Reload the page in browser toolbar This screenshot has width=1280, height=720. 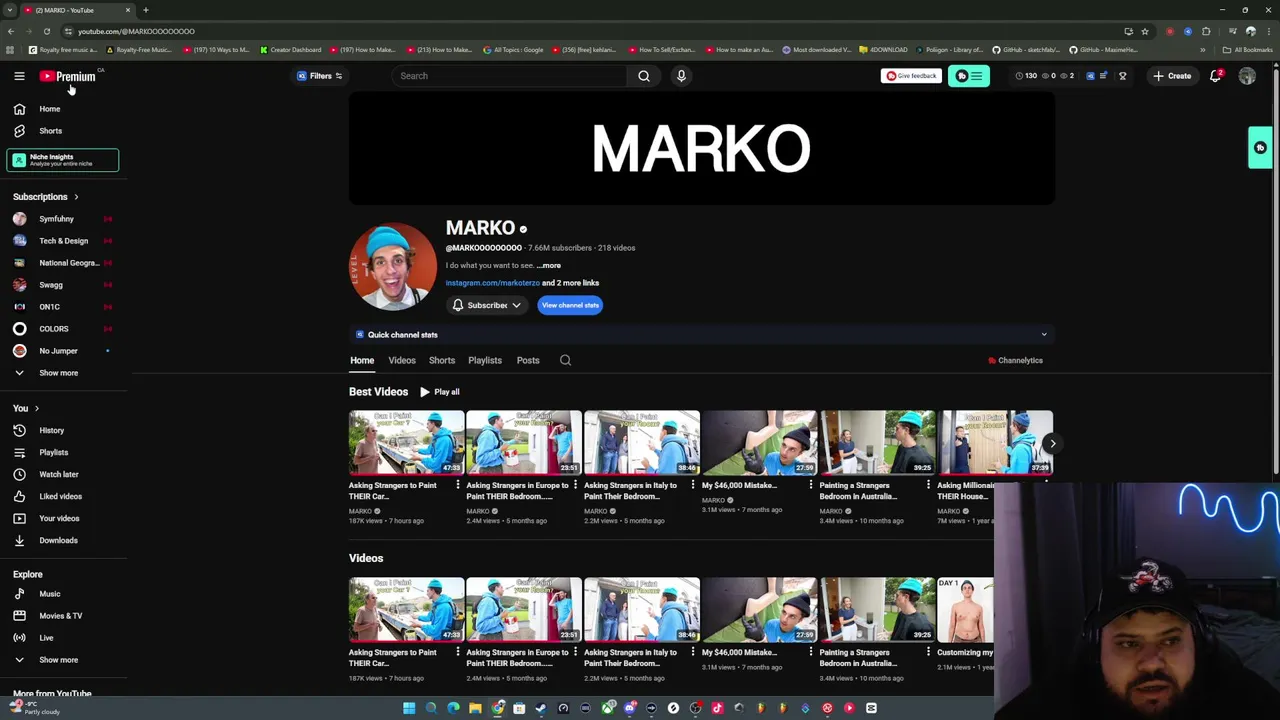[47, 31]
